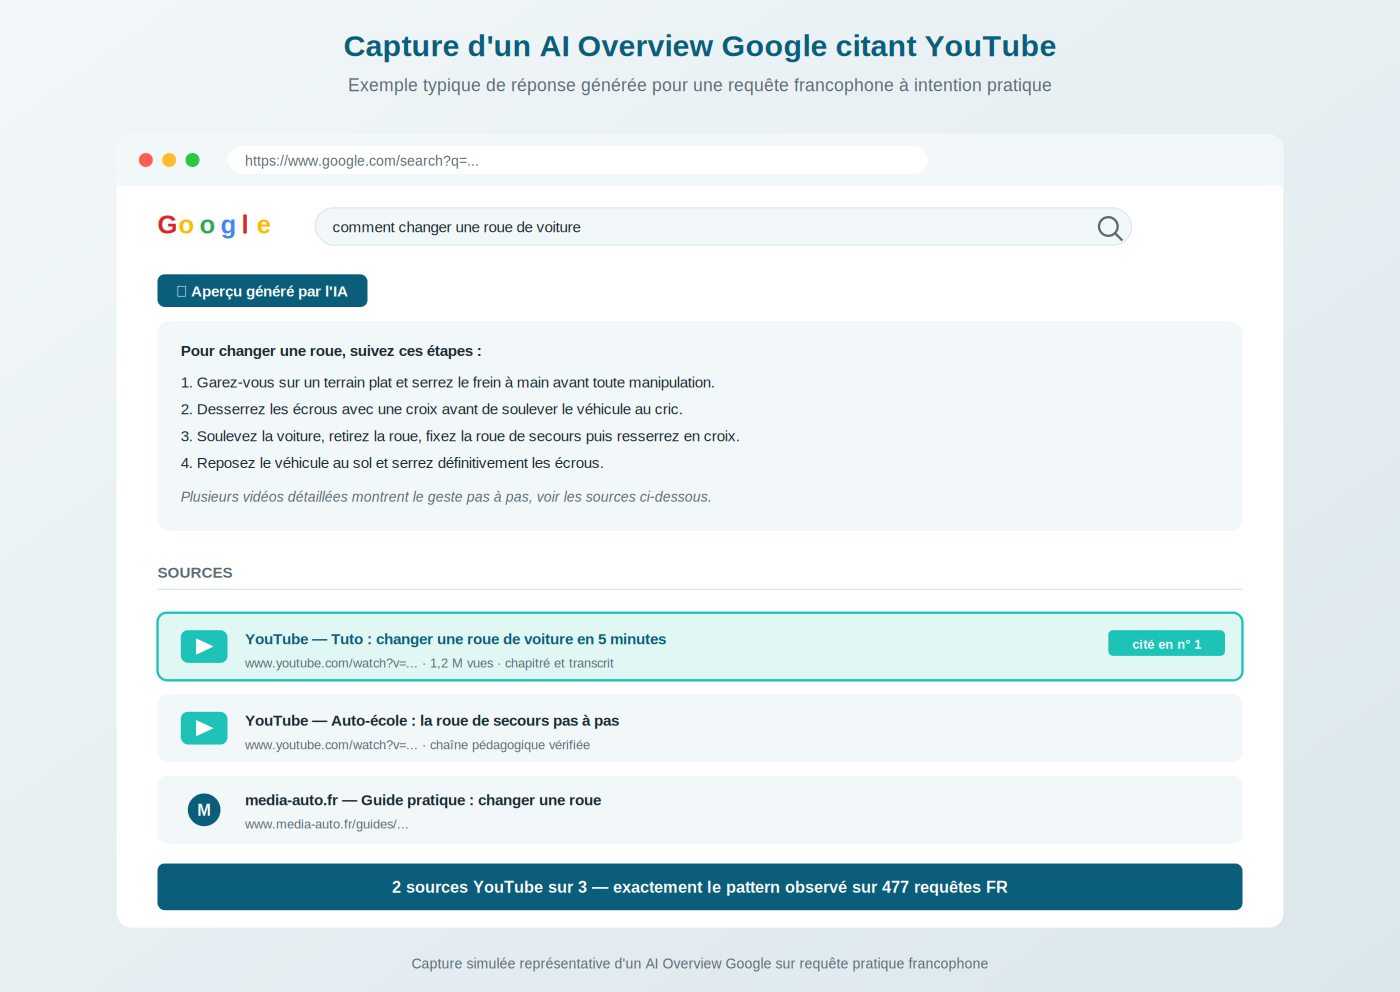1400x992 pixels.
Task: Click the '2 sources YouTube sur 3' banner
Action: point(700,887)
